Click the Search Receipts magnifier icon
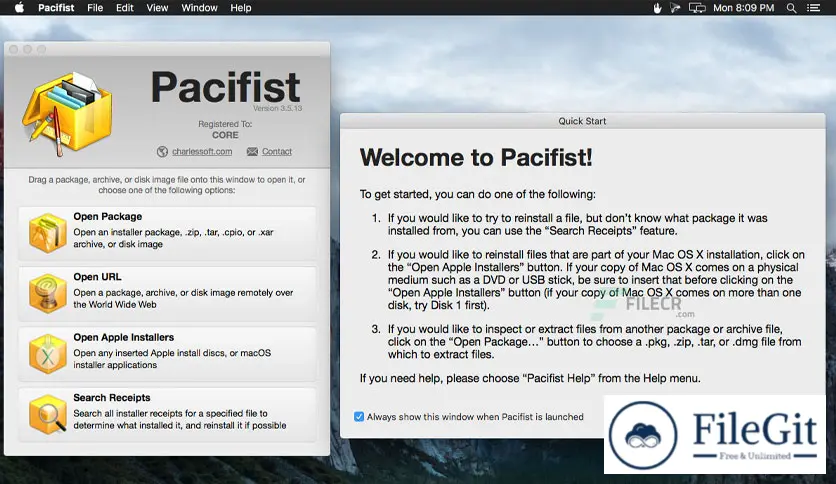 47,414
